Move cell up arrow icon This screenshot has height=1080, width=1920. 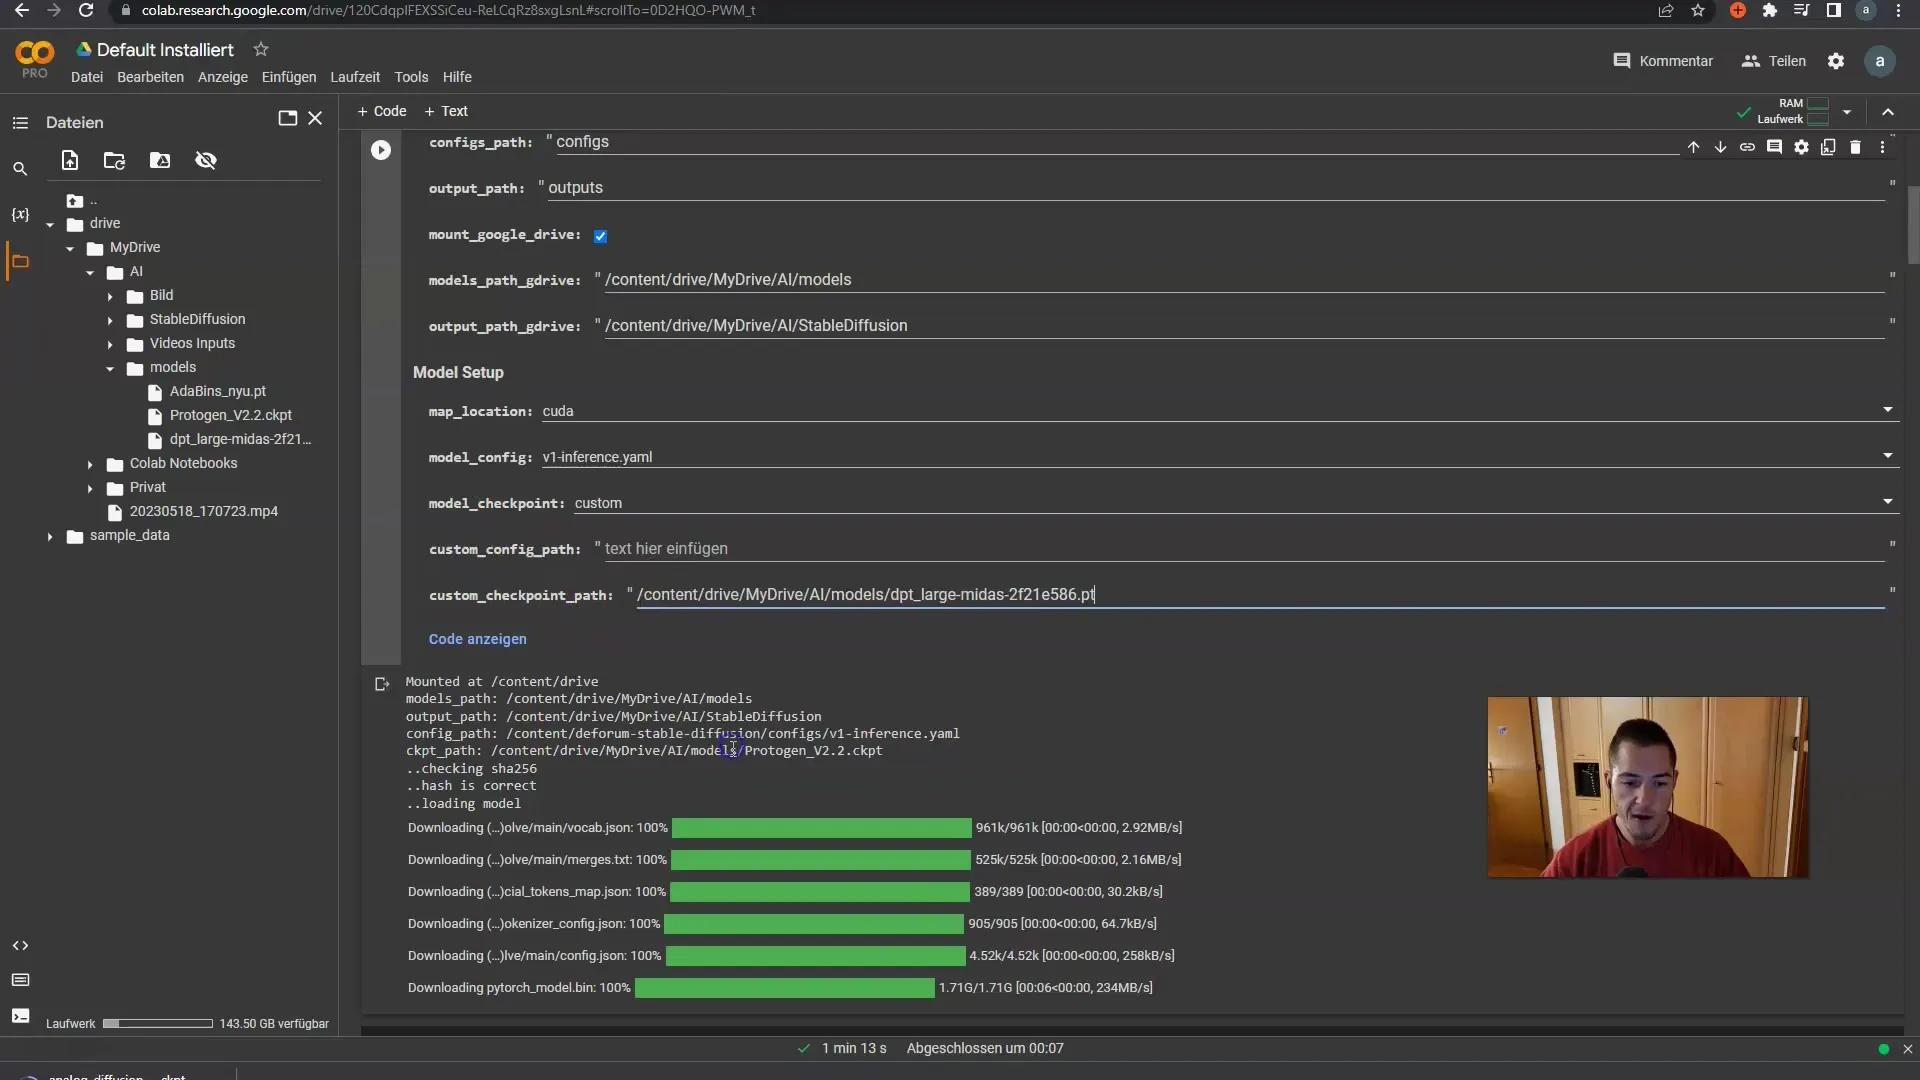pyautogui.click(x=1693, y=147)
